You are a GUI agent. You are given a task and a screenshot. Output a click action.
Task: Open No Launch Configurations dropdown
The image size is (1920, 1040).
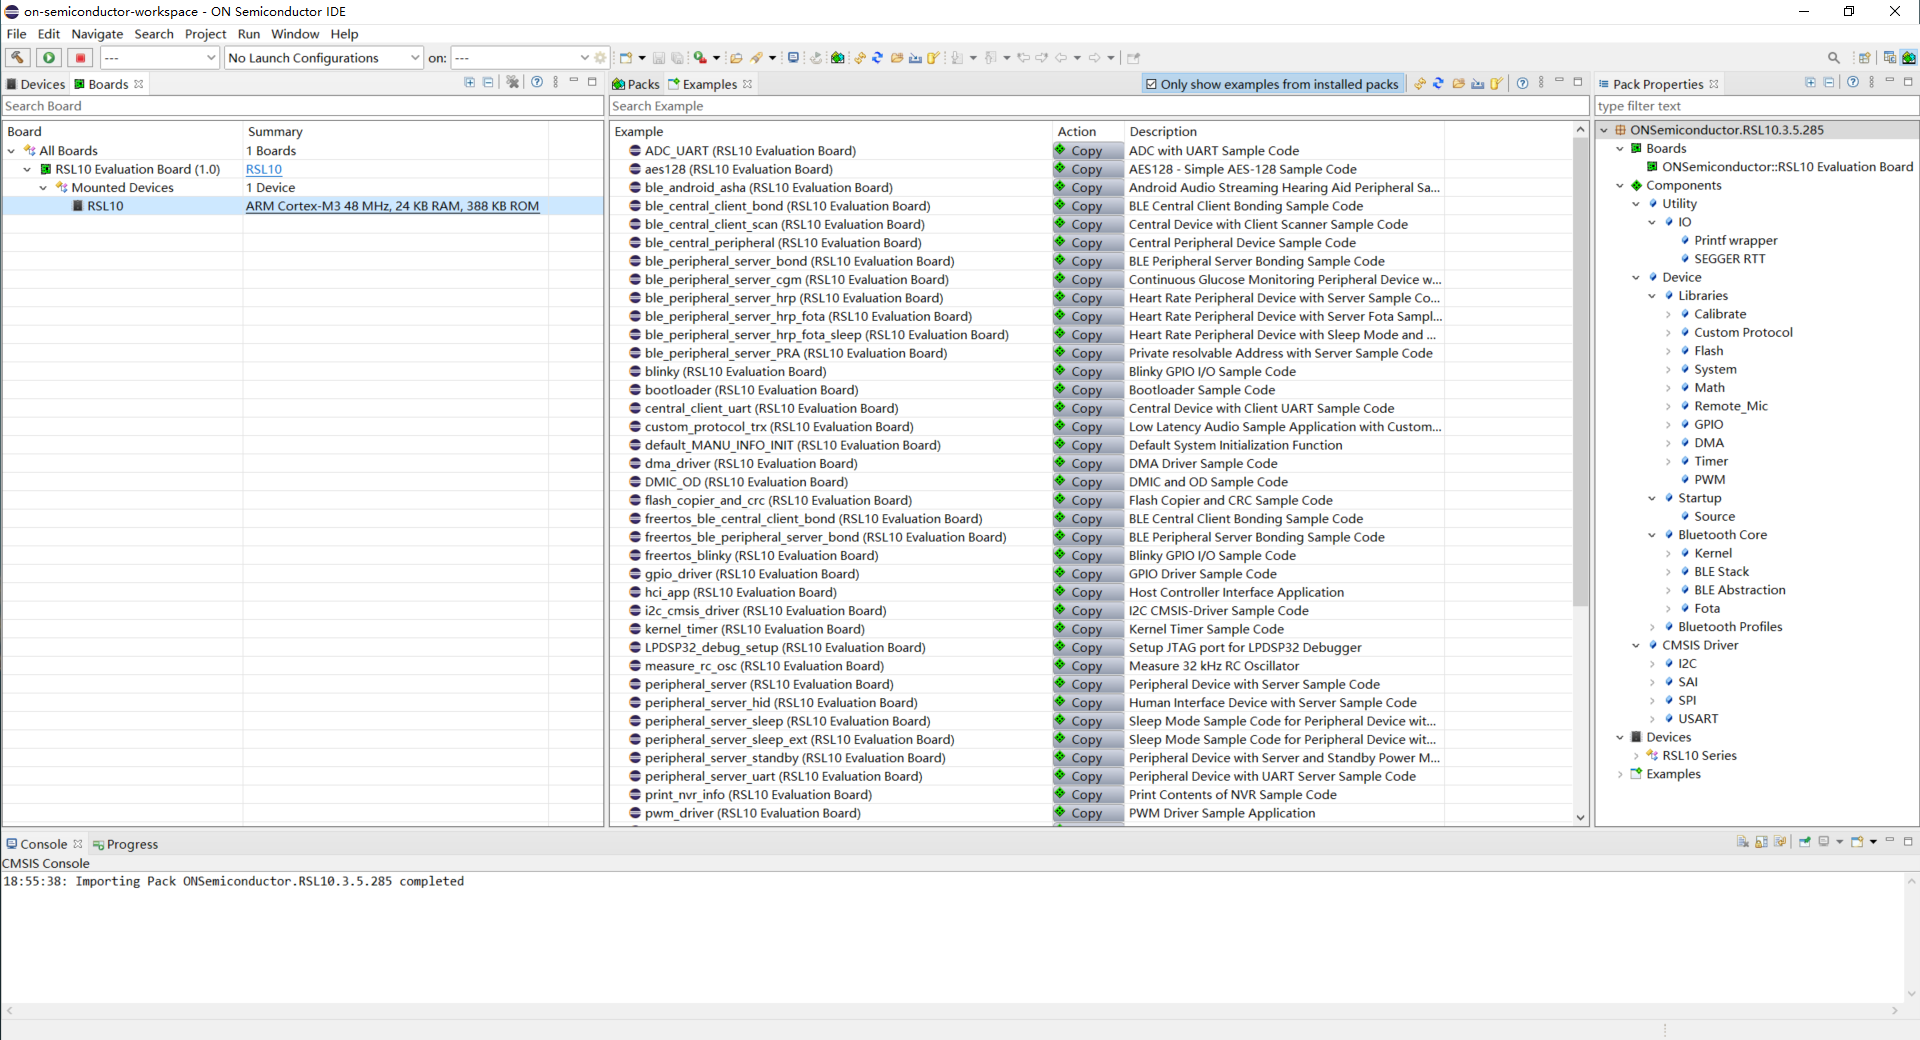324,58
